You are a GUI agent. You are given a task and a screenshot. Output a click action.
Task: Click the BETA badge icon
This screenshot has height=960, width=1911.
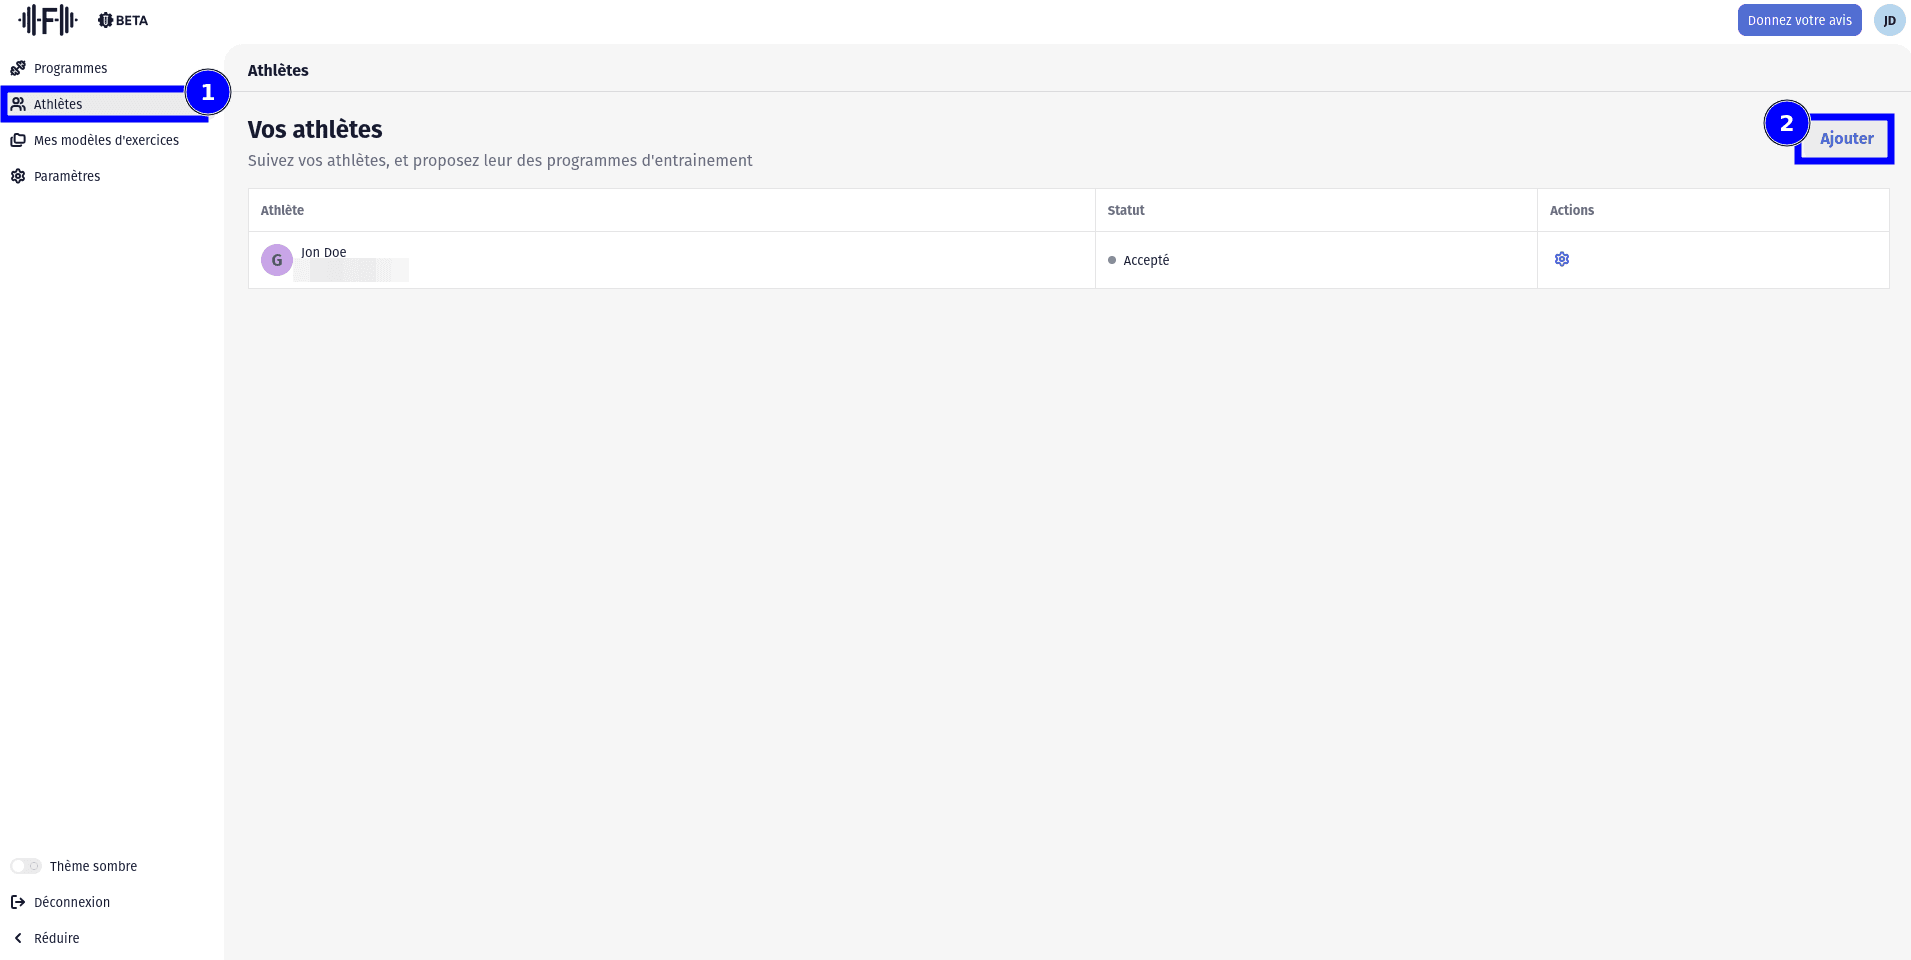click(105, 20)
